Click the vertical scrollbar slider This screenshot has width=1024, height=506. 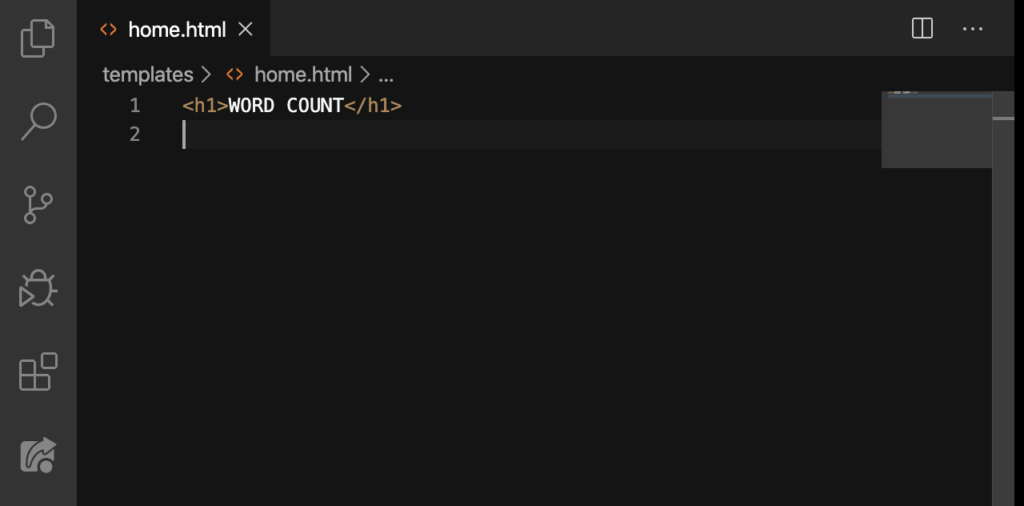click(1003, 118)
